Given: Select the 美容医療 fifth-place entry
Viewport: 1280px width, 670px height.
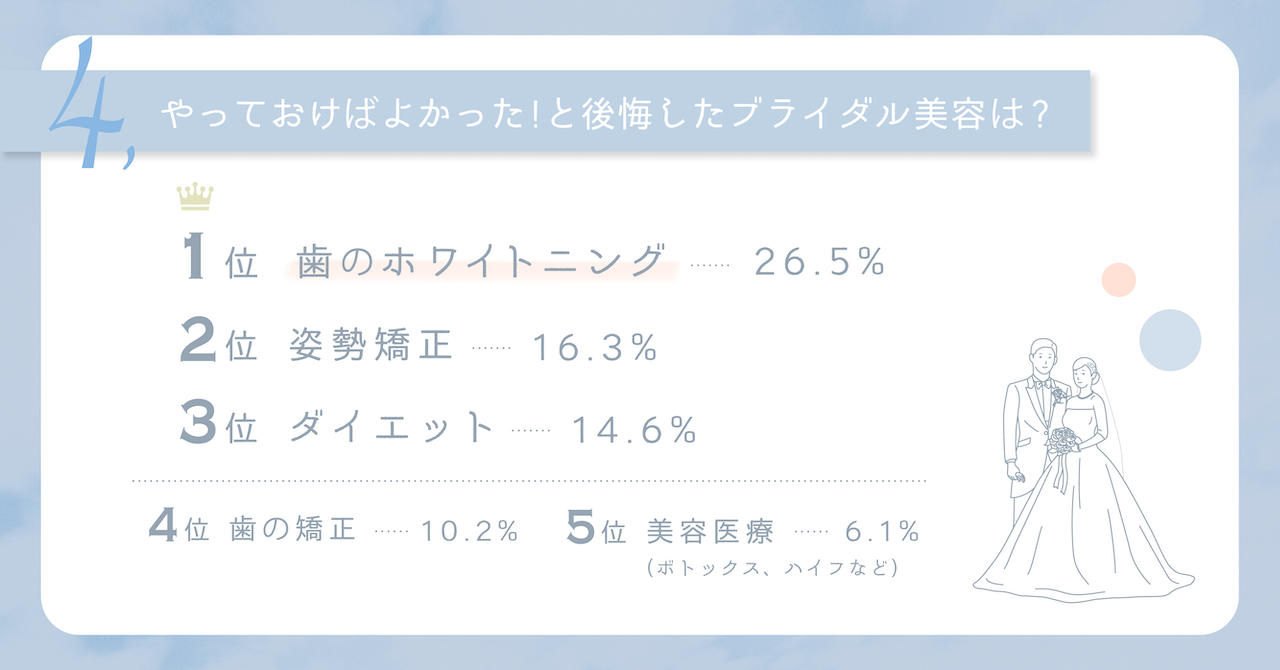Looking at the screenshot, I should tap(710, 530).
